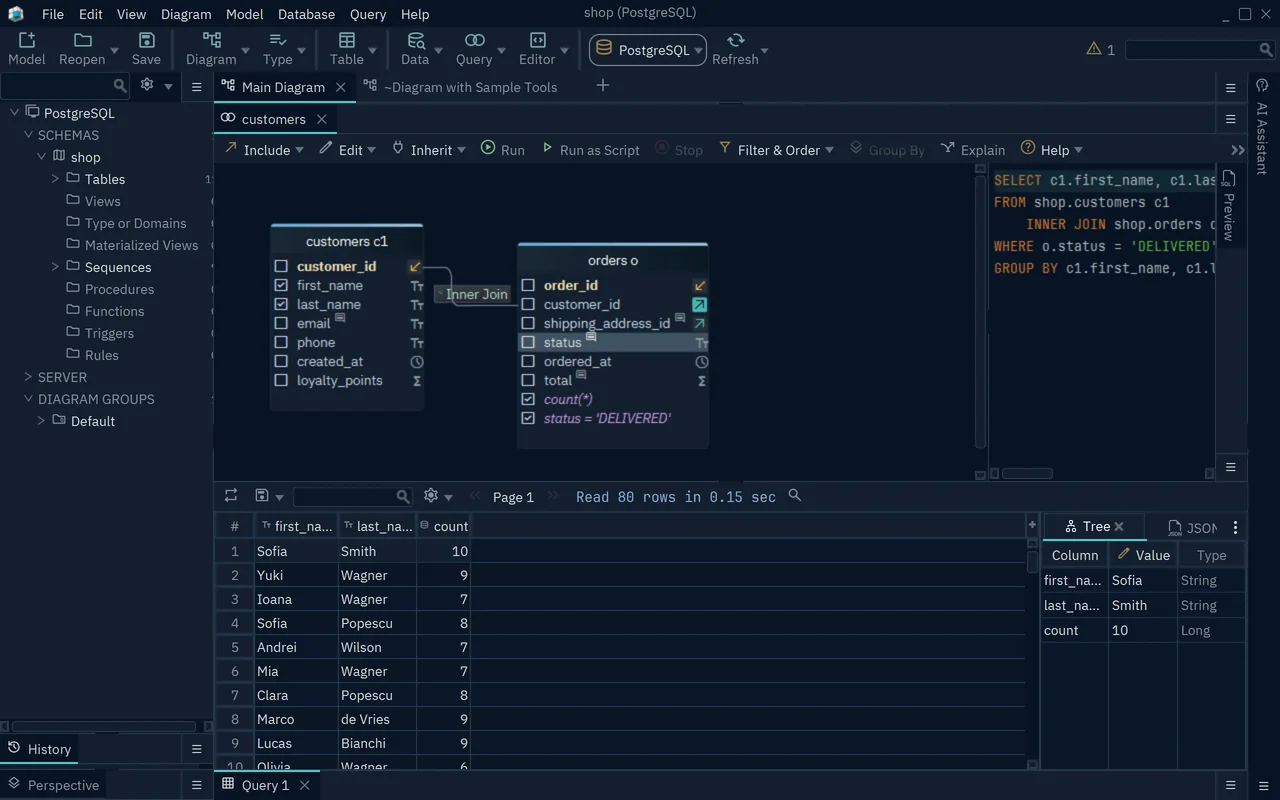The height and width of the screenshot is (800, 1280).
Task: Click Run as Script
Action: tap(590, 149)
